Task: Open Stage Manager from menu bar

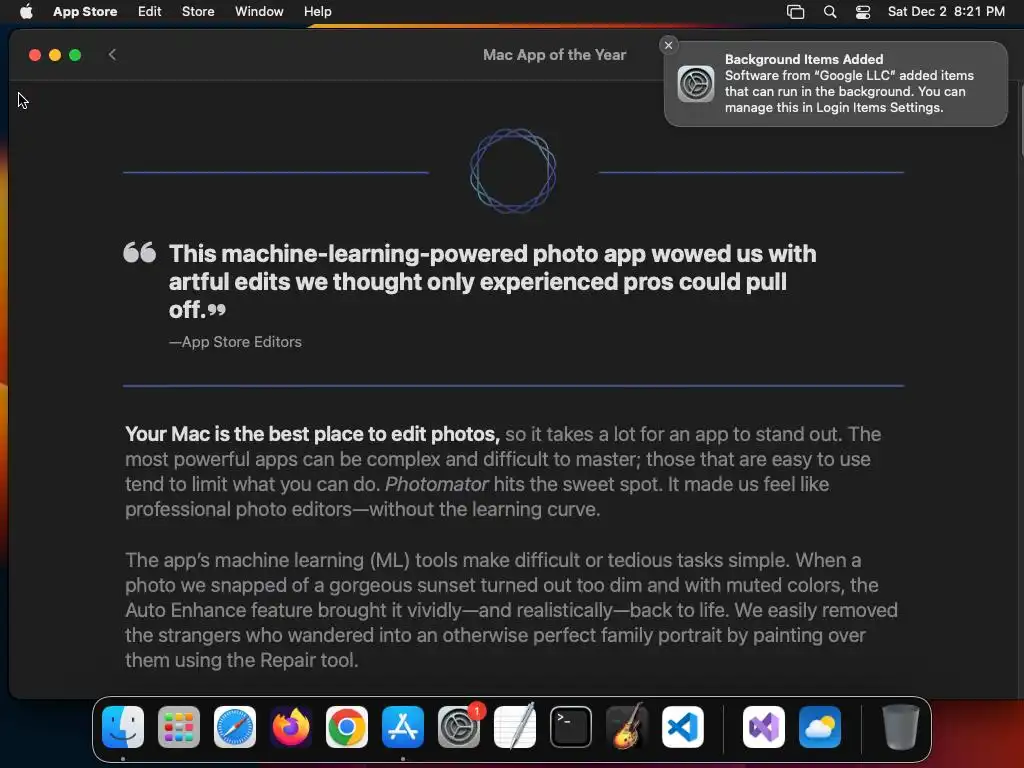Action: [795, 12]
